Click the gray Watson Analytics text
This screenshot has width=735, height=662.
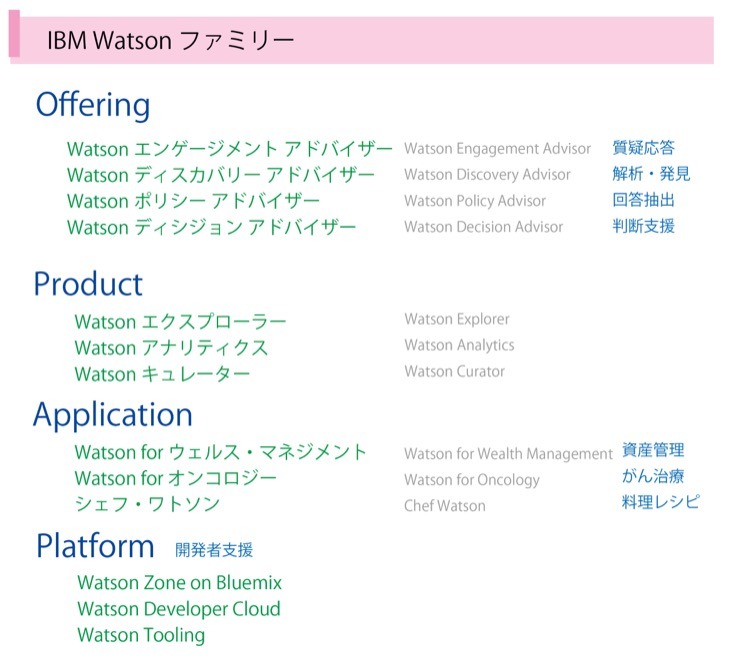pyautogui.click(x=459, y=345)
